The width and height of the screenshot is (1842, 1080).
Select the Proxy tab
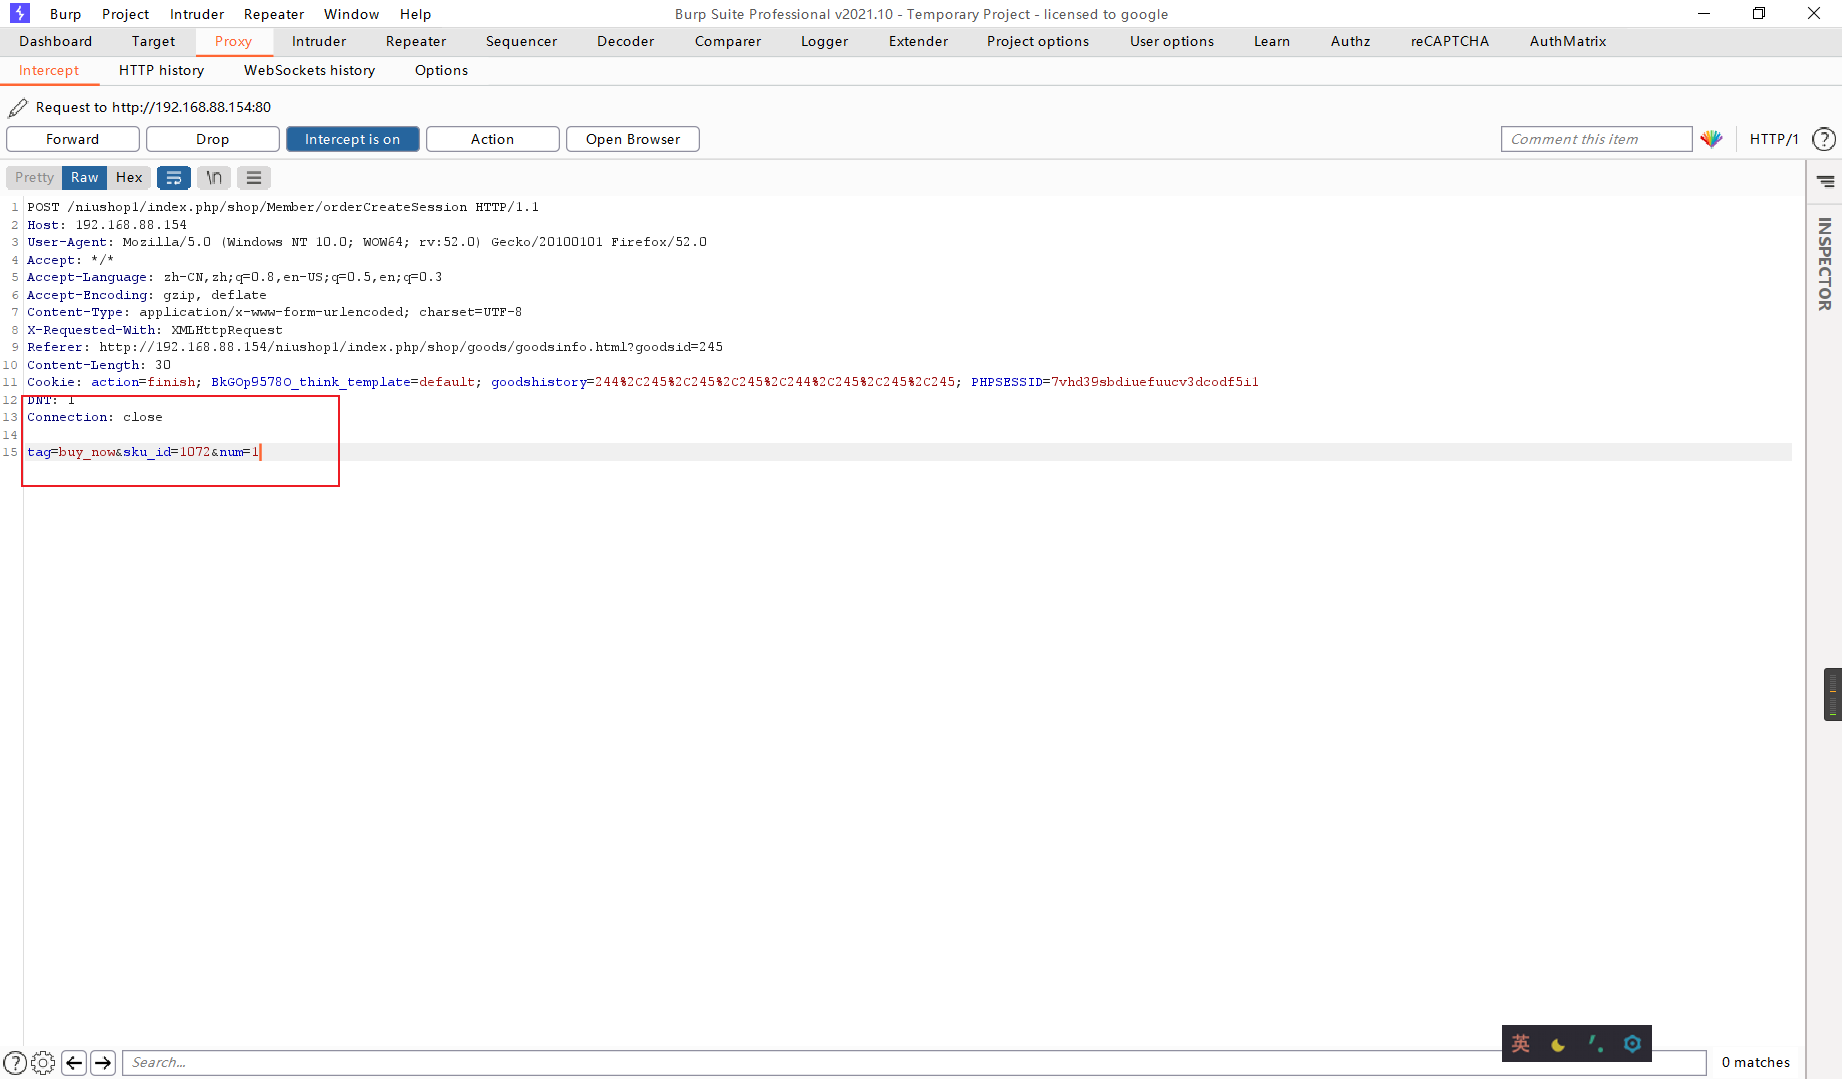233,41
